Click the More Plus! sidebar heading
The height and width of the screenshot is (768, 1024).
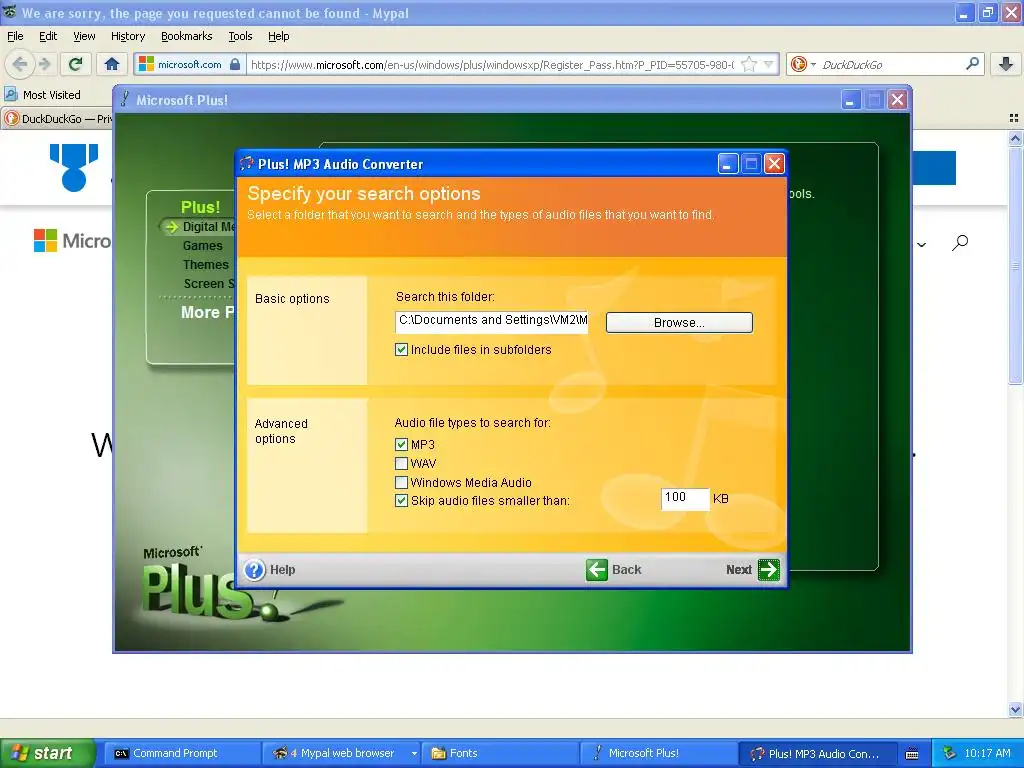click(207, 312)
